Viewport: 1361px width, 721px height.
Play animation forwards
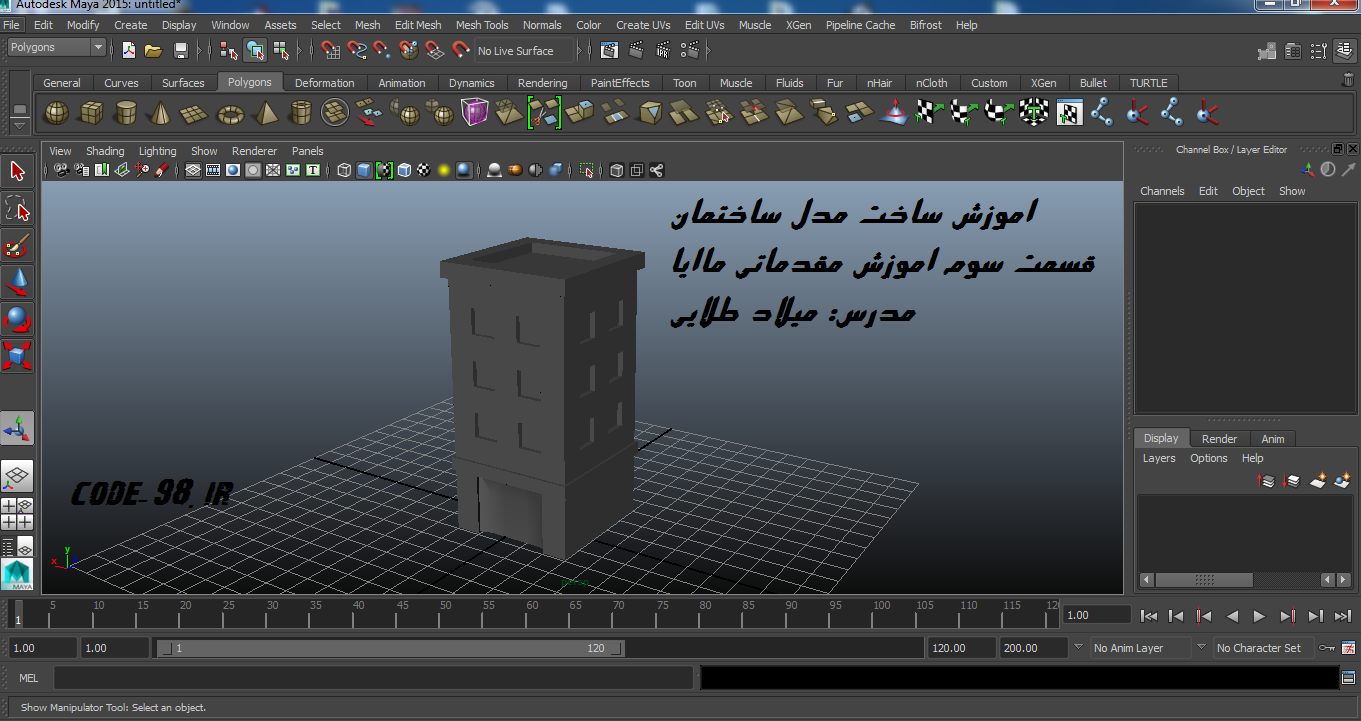point(1260,616)
